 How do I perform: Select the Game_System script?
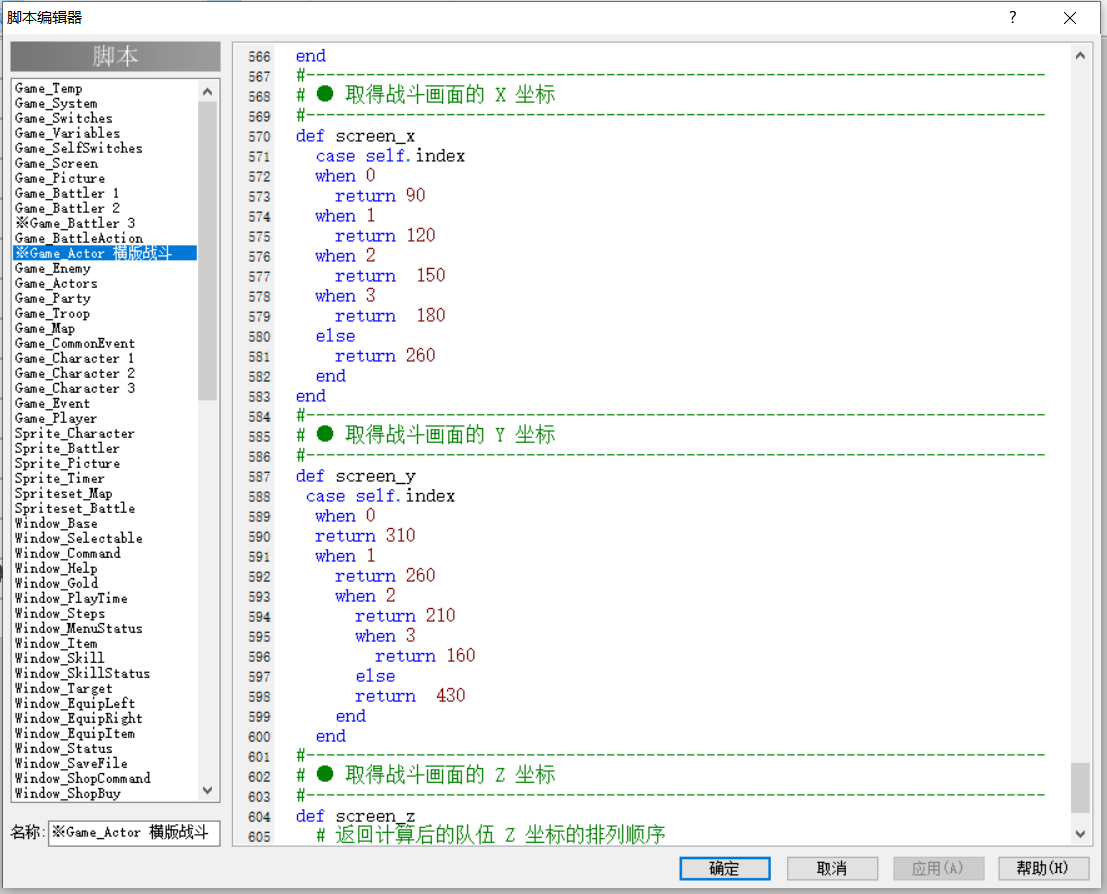pyautogui.click(x=56, y=103)
